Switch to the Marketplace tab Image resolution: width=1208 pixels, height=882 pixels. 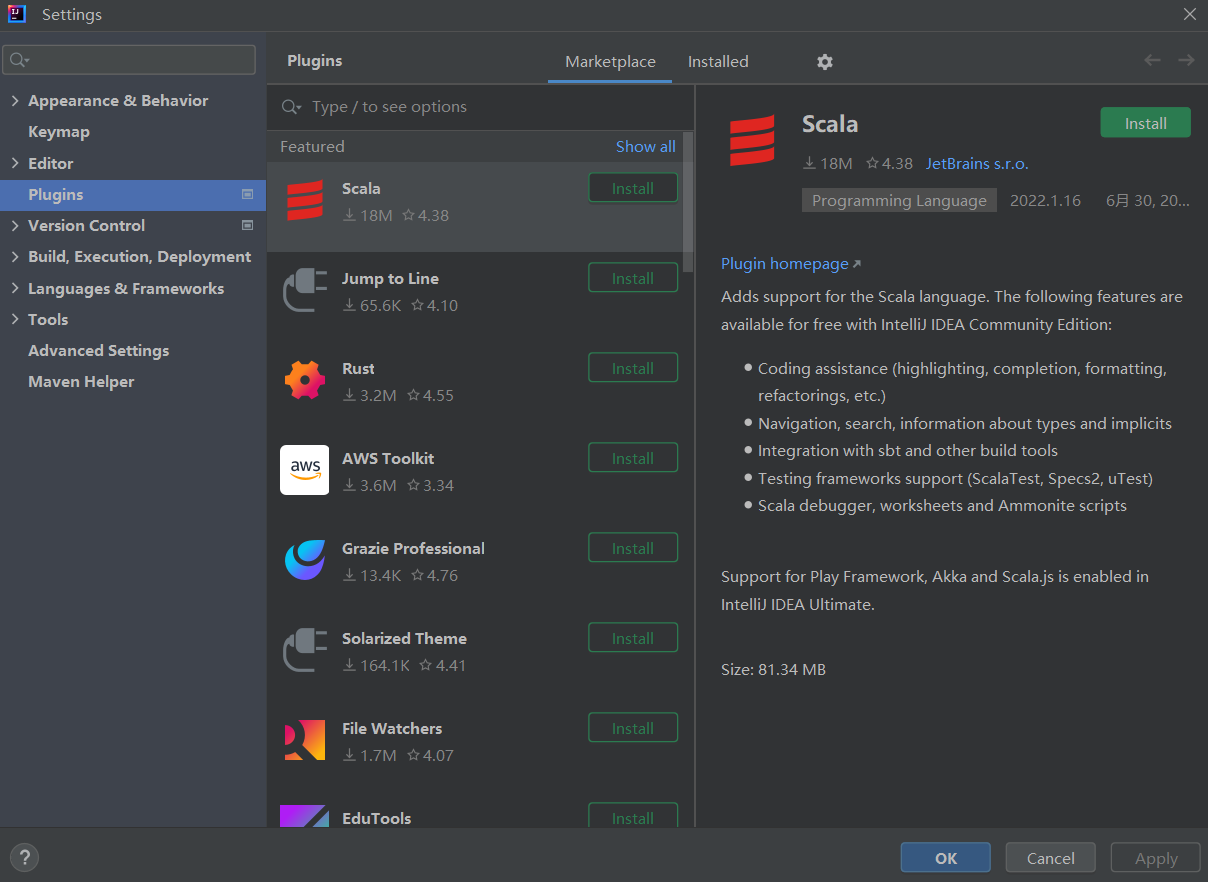click(610, 62)
